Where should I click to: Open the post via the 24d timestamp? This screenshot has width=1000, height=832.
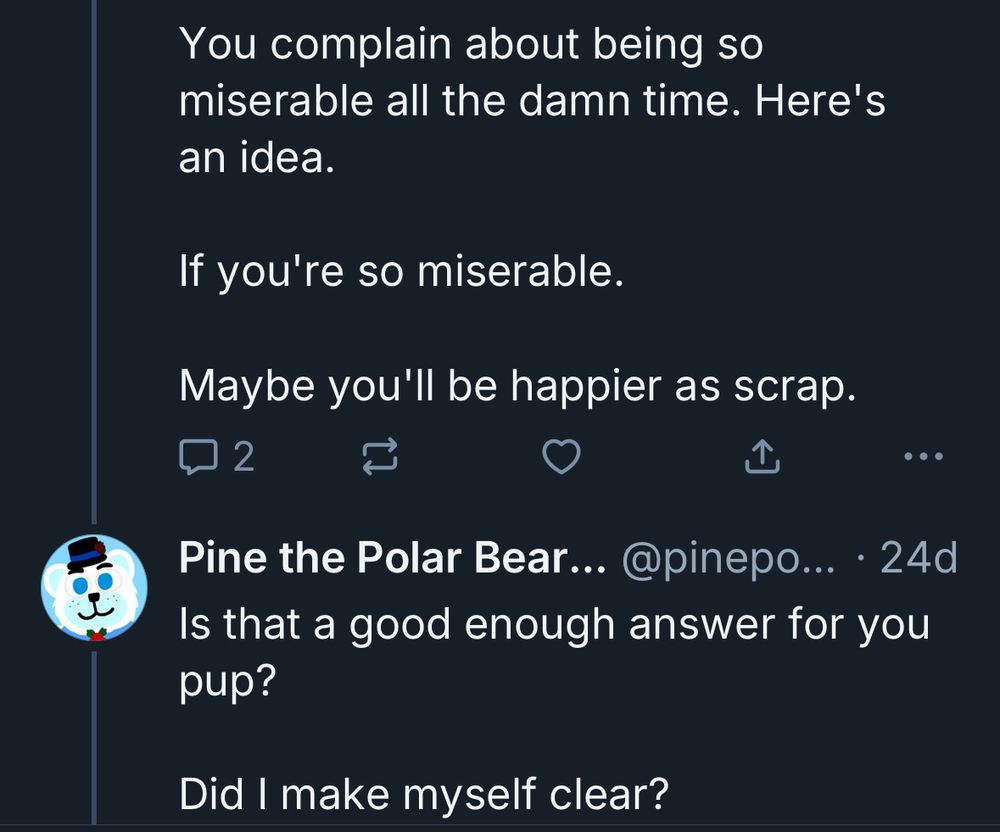tap(917, 559)
